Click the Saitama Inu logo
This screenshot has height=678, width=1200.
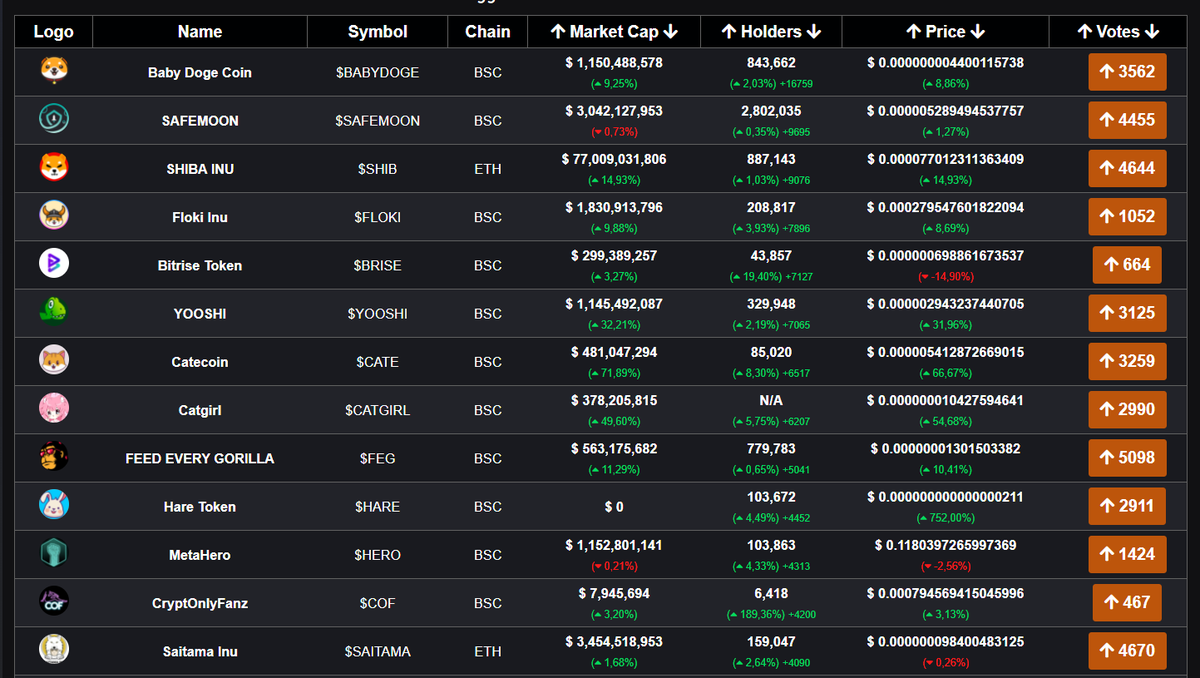coord(54,650)
